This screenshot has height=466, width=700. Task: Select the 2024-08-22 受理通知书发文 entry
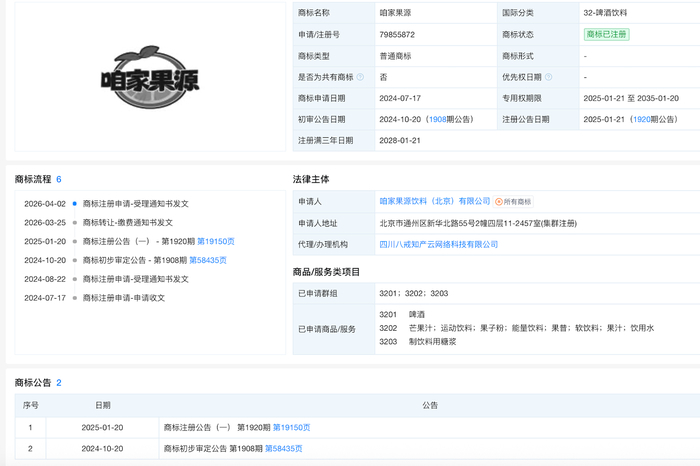[135, 279]
